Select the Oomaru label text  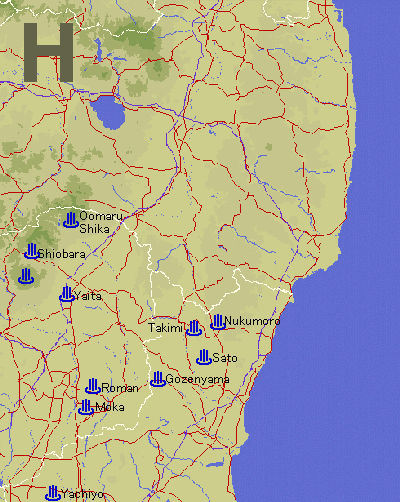pos(101,216)
